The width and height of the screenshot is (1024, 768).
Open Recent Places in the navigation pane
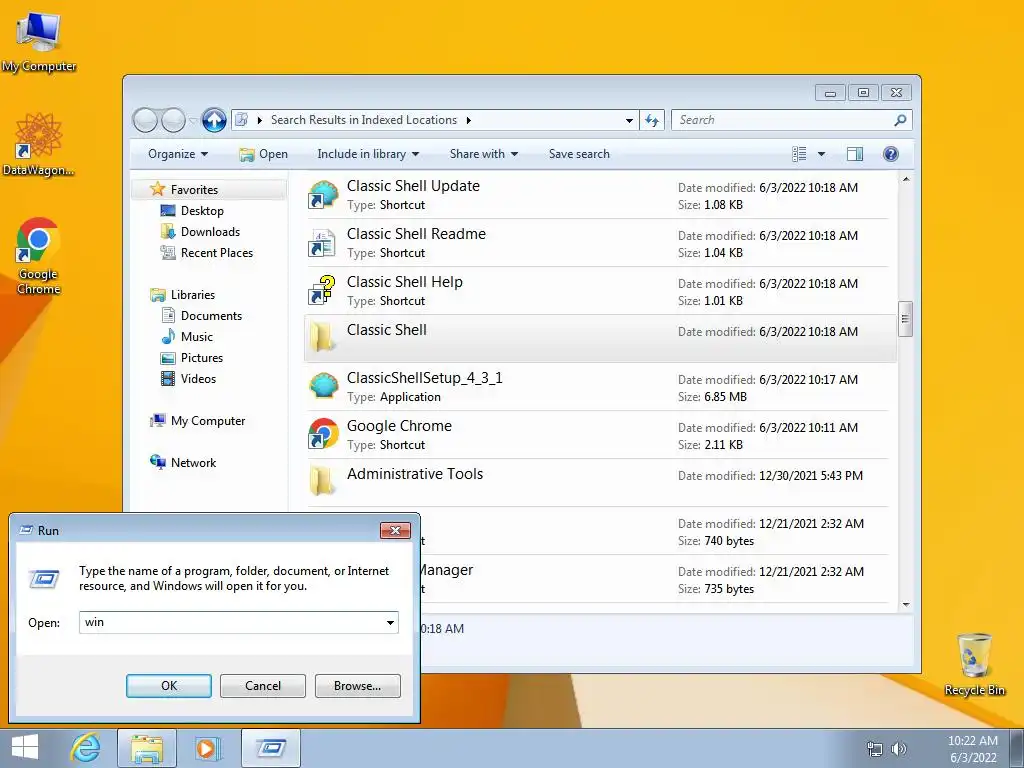pyautogui.click(x=216, y=253)
